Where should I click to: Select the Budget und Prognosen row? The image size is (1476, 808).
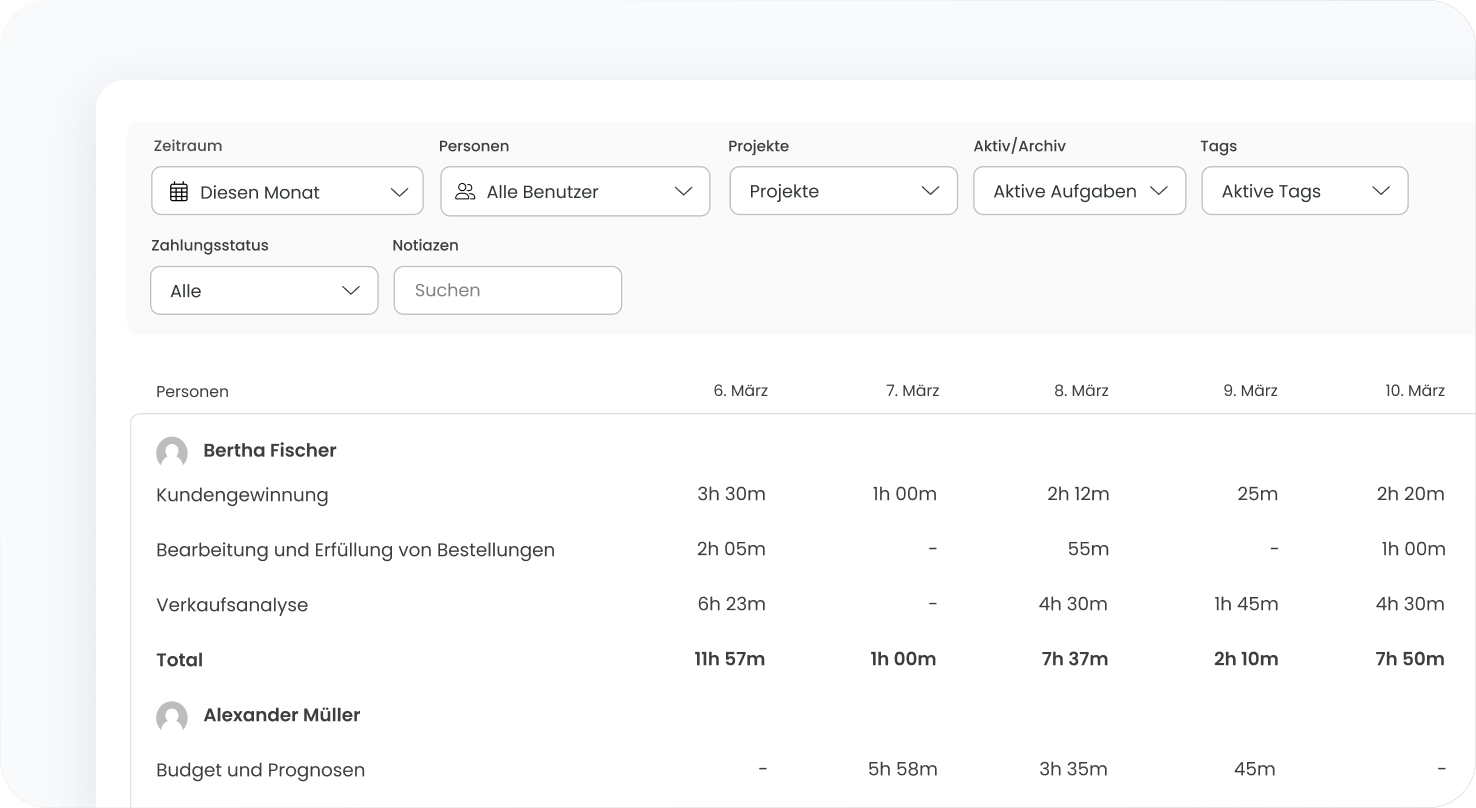[260, 770]
